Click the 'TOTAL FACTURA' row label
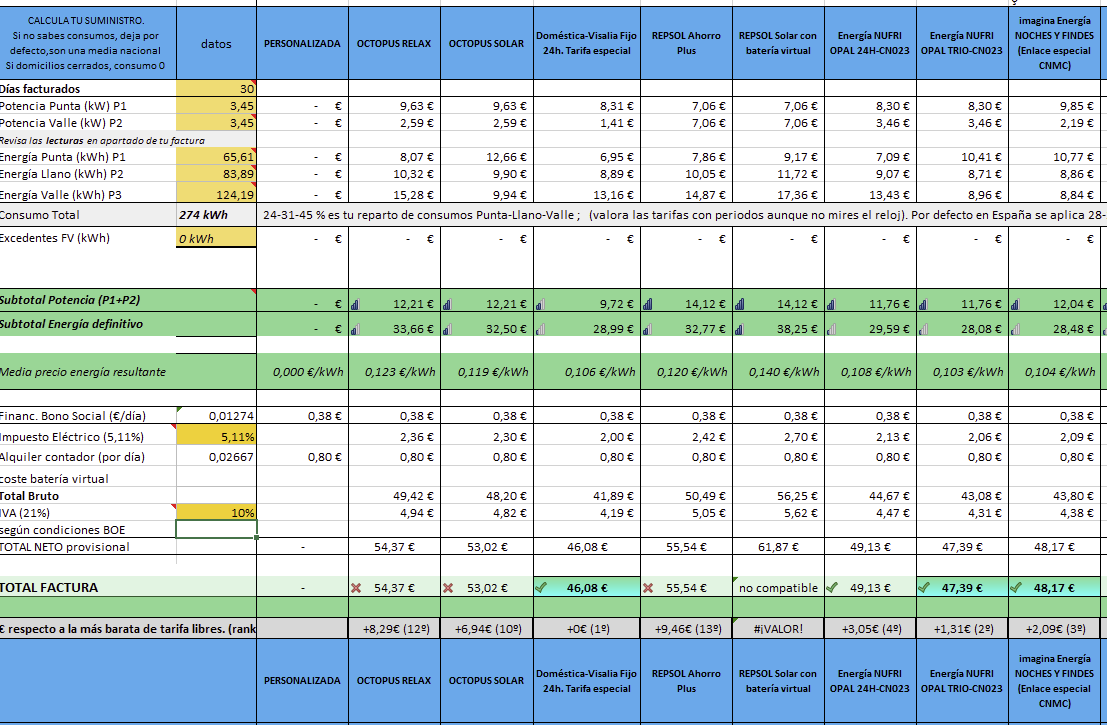Image resolution: width=1107 pixels, height=725 pixels. (49, 587)
